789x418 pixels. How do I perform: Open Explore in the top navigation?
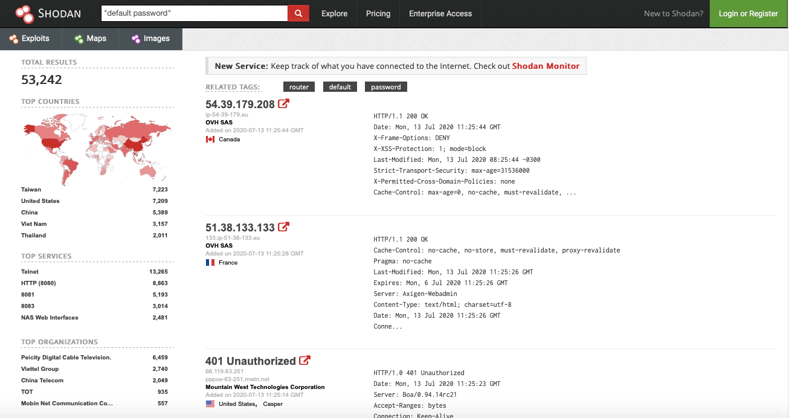click(335, 14)
